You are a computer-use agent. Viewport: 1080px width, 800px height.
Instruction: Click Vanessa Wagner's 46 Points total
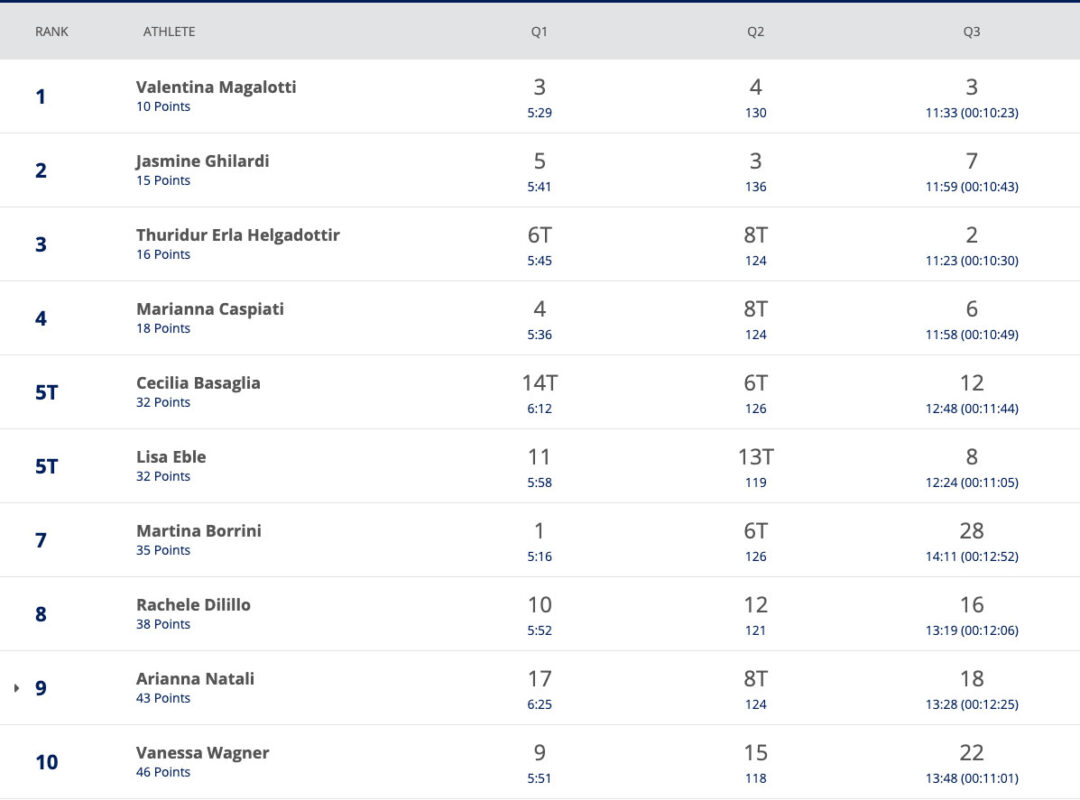pyautogui.click(x=163, y=772)
